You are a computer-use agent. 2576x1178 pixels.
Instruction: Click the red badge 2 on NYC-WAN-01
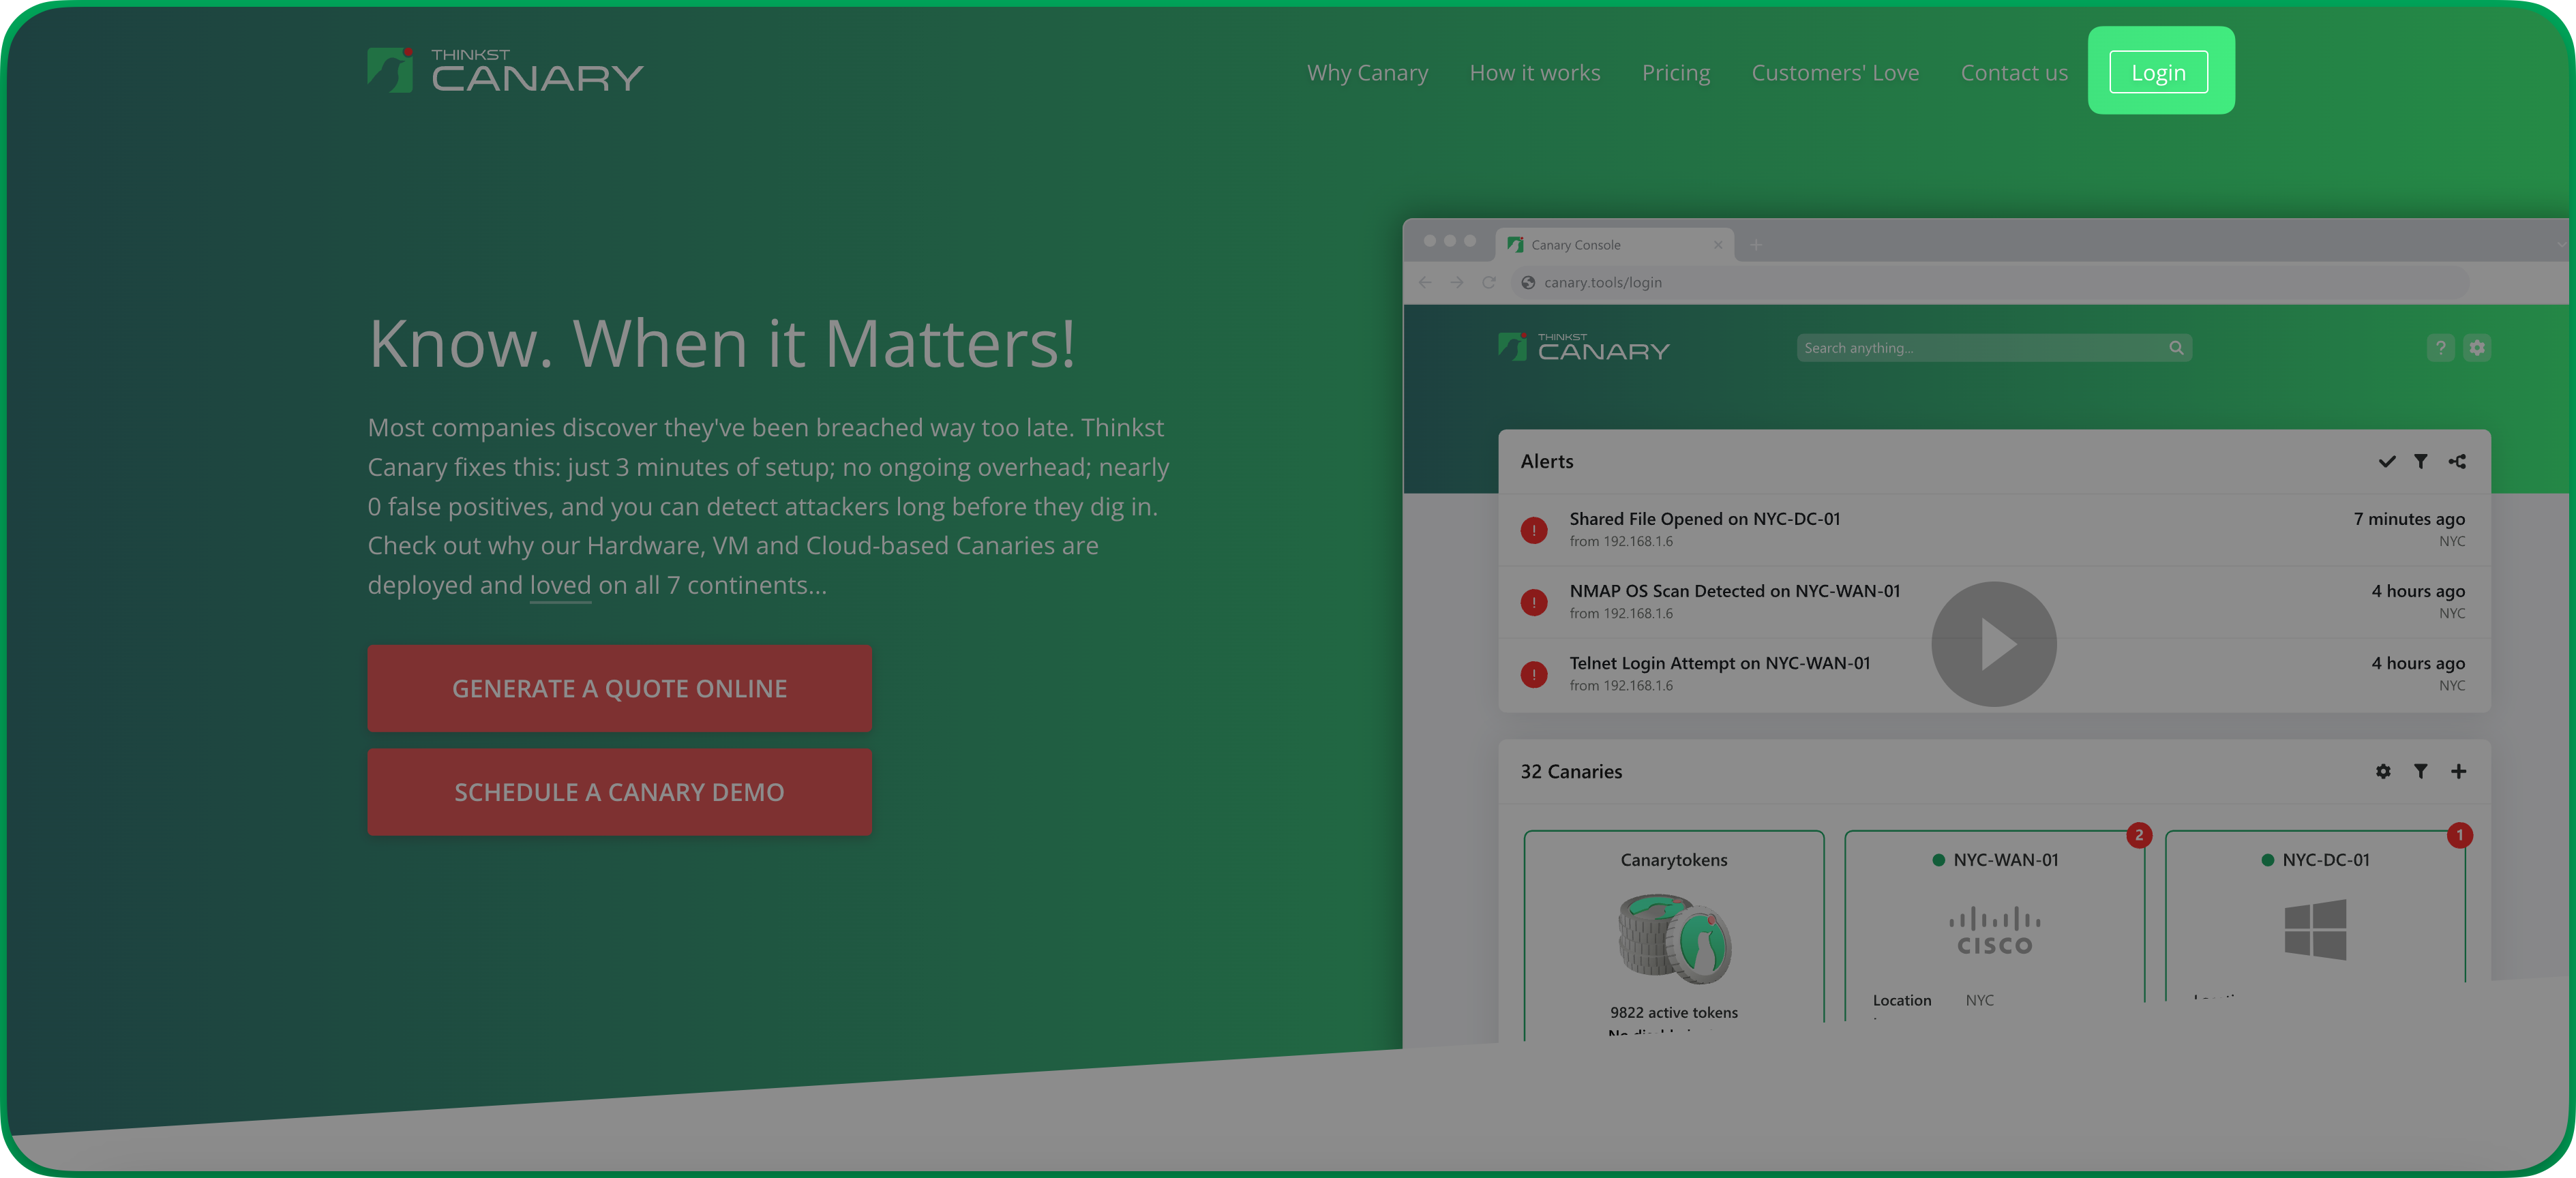(x=2138, y=835)
